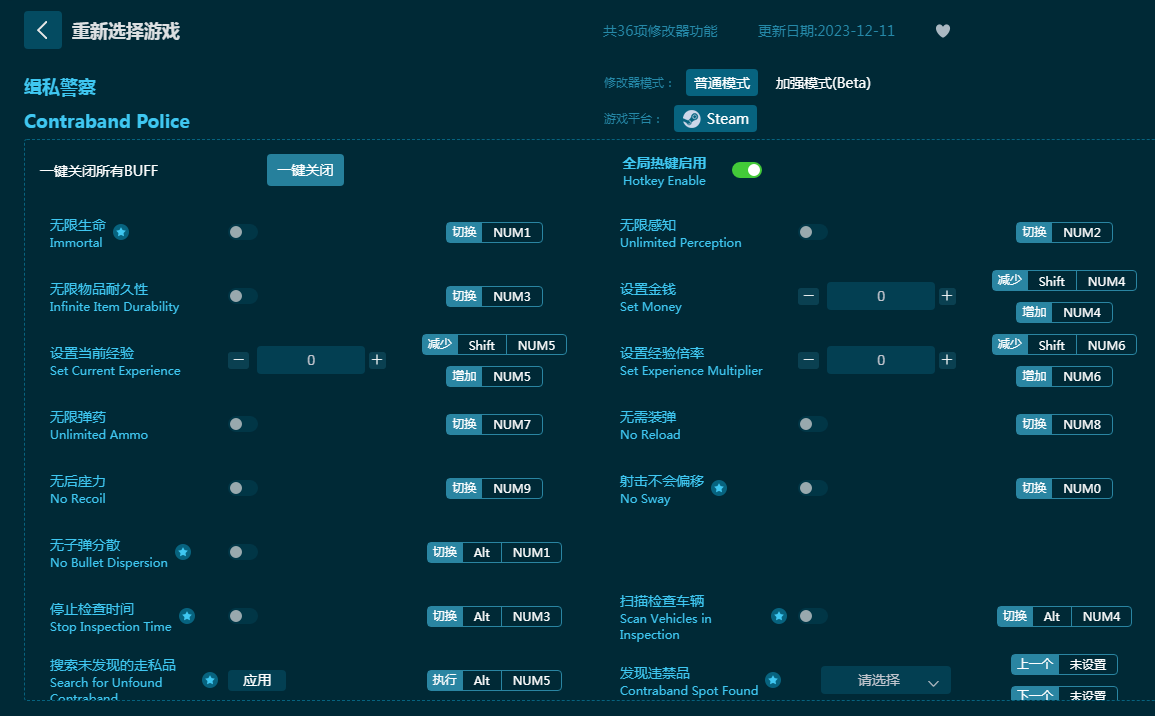Click Shift NUM5 decrease hotkey for experience
This screenshot has width=1155, height=716.
coord(494,345)
